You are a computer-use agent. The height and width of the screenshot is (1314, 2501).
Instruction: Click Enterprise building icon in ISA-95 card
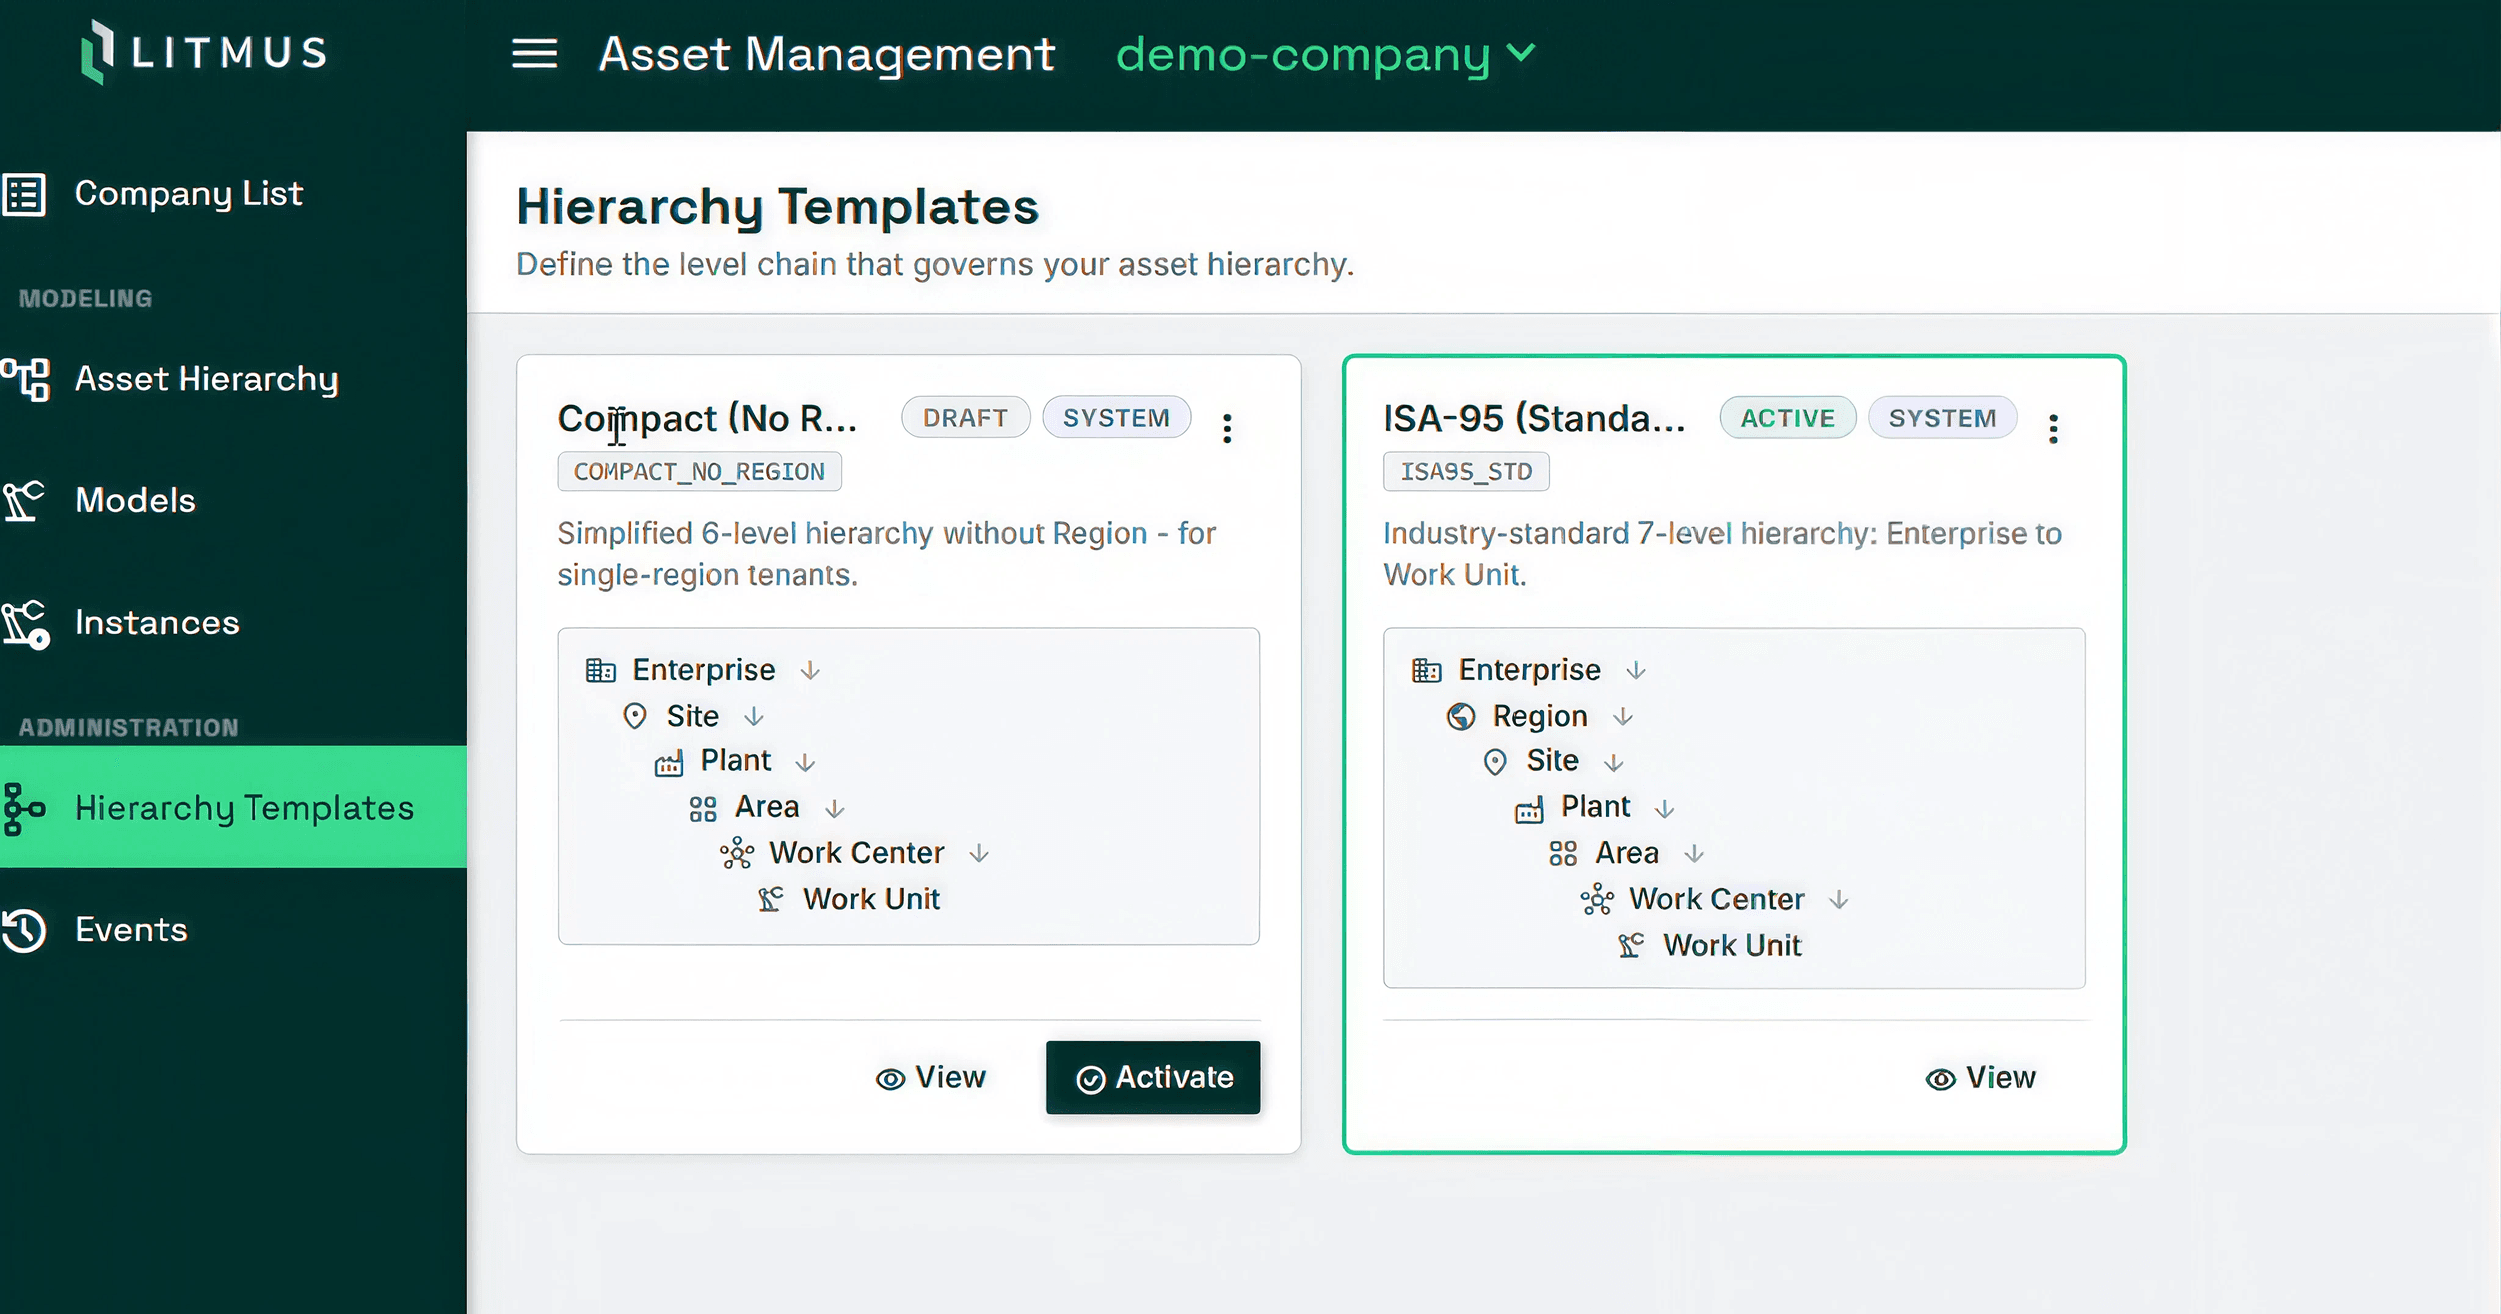pos(1426,671)
